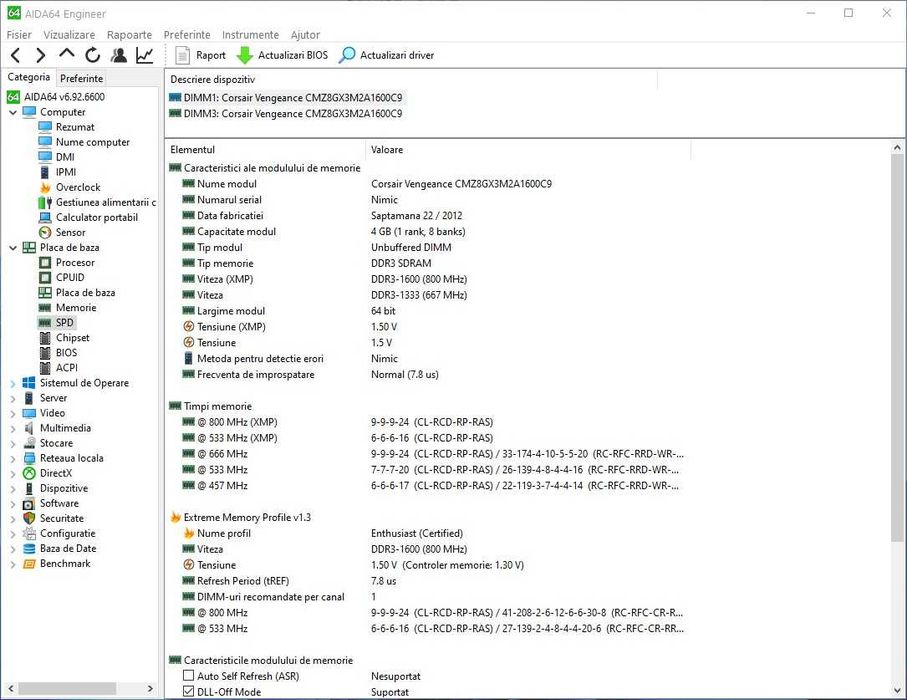Click the Dispozitive icon in the tree

pyautogui.click(x=29, y=488)
